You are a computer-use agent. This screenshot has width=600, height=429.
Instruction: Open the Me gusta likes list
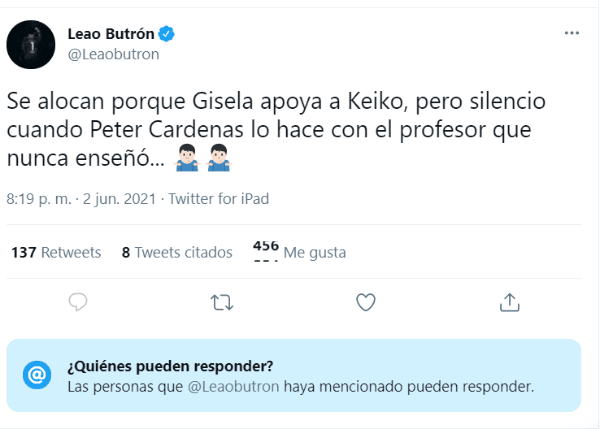tap(300, 252)
